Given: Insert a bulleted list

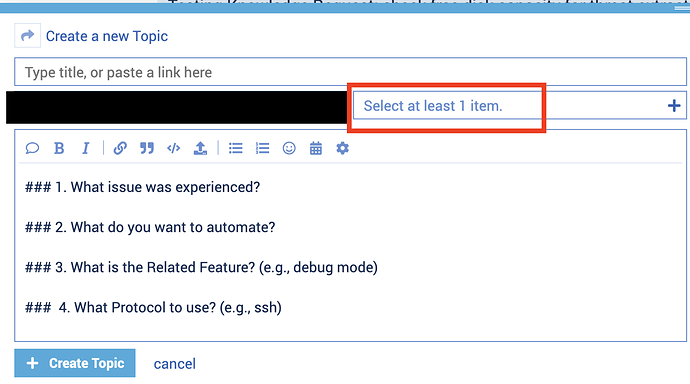Looking at the screenshot, I should point(236,148).
